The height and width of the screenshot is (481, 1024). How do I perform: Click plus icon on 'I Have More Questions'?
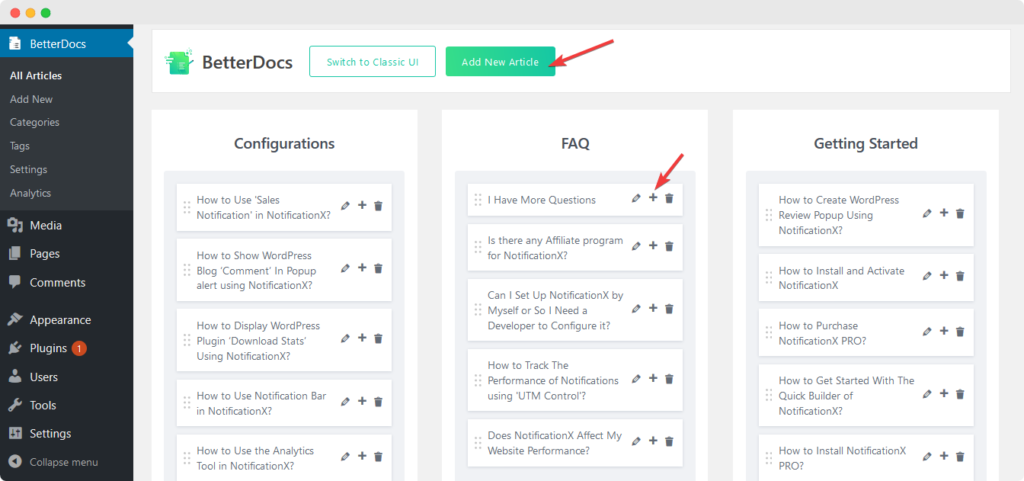[653, 198]
